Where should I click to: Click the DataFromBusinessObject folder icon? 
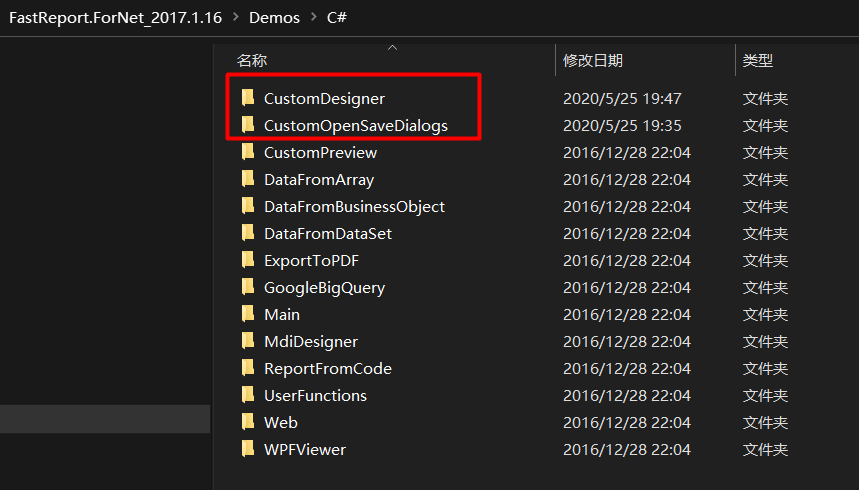point(248,206)
